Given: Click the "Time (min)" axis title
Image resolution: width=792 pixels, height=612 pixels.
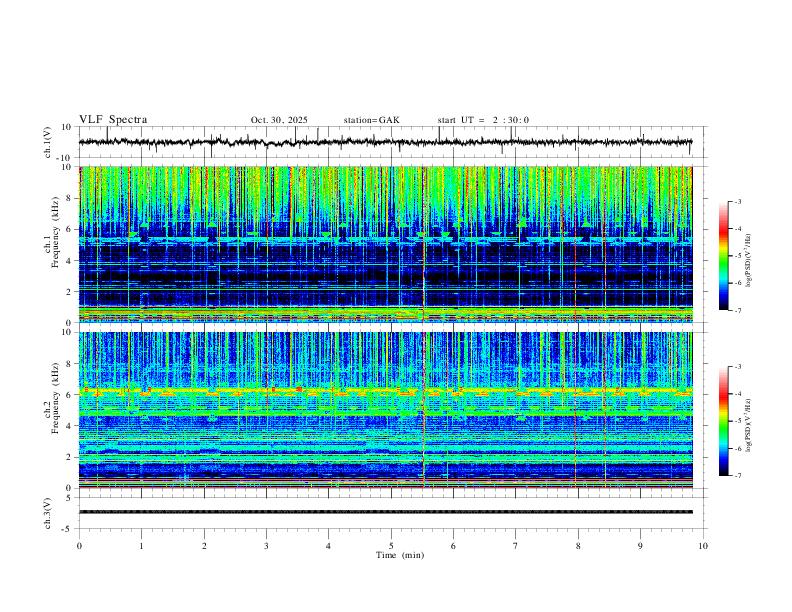Looking at the screenshot, I should click(400, 555).
